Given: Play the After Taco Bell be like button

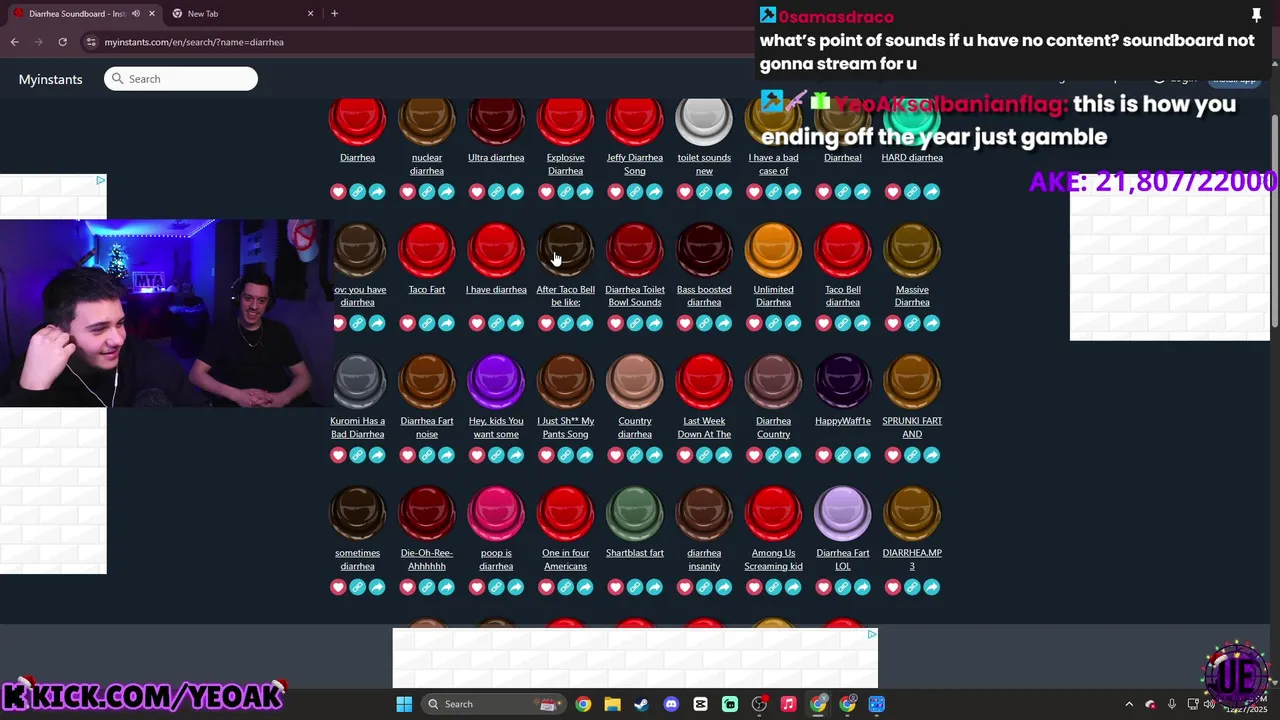Looking at the screenshot, I should click(565, 249).
